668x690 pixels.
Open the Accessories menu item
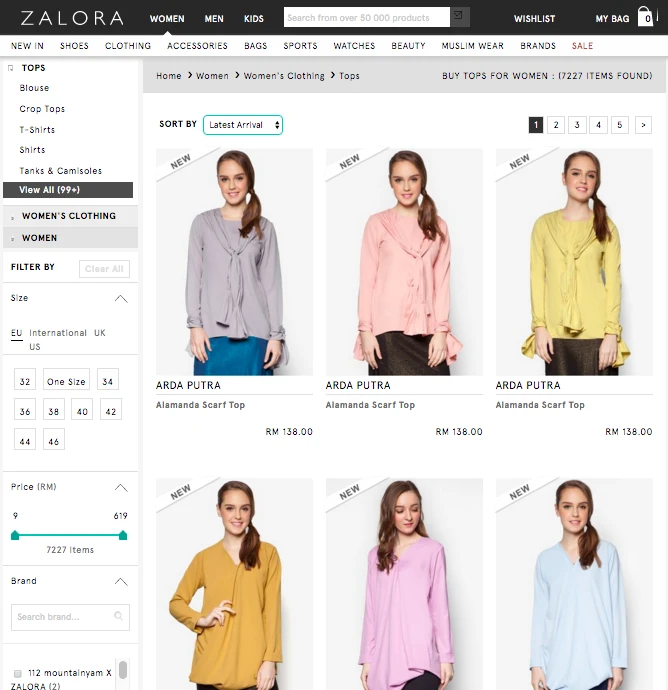[x=197, y=46]
